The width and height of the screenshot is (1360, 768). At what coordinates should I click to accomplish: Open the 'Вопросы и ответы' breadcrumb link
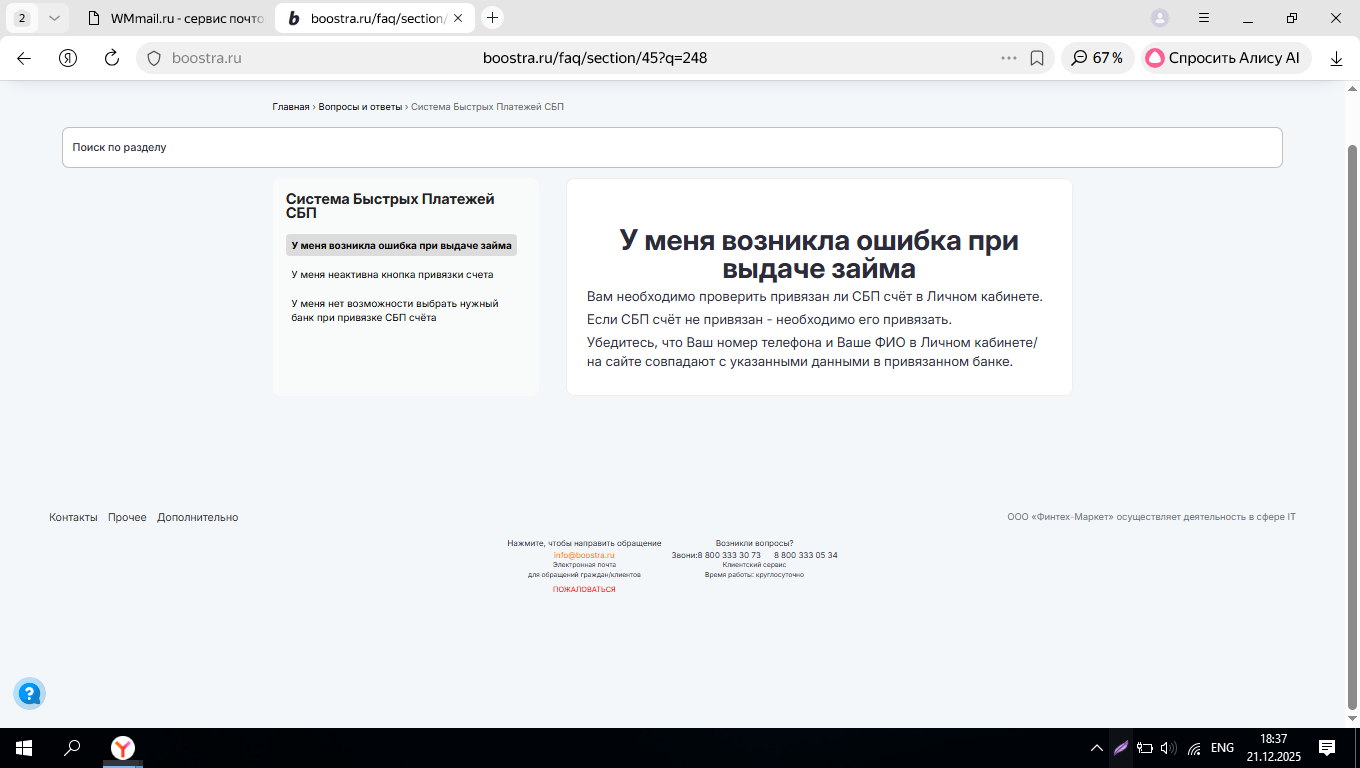360,106
